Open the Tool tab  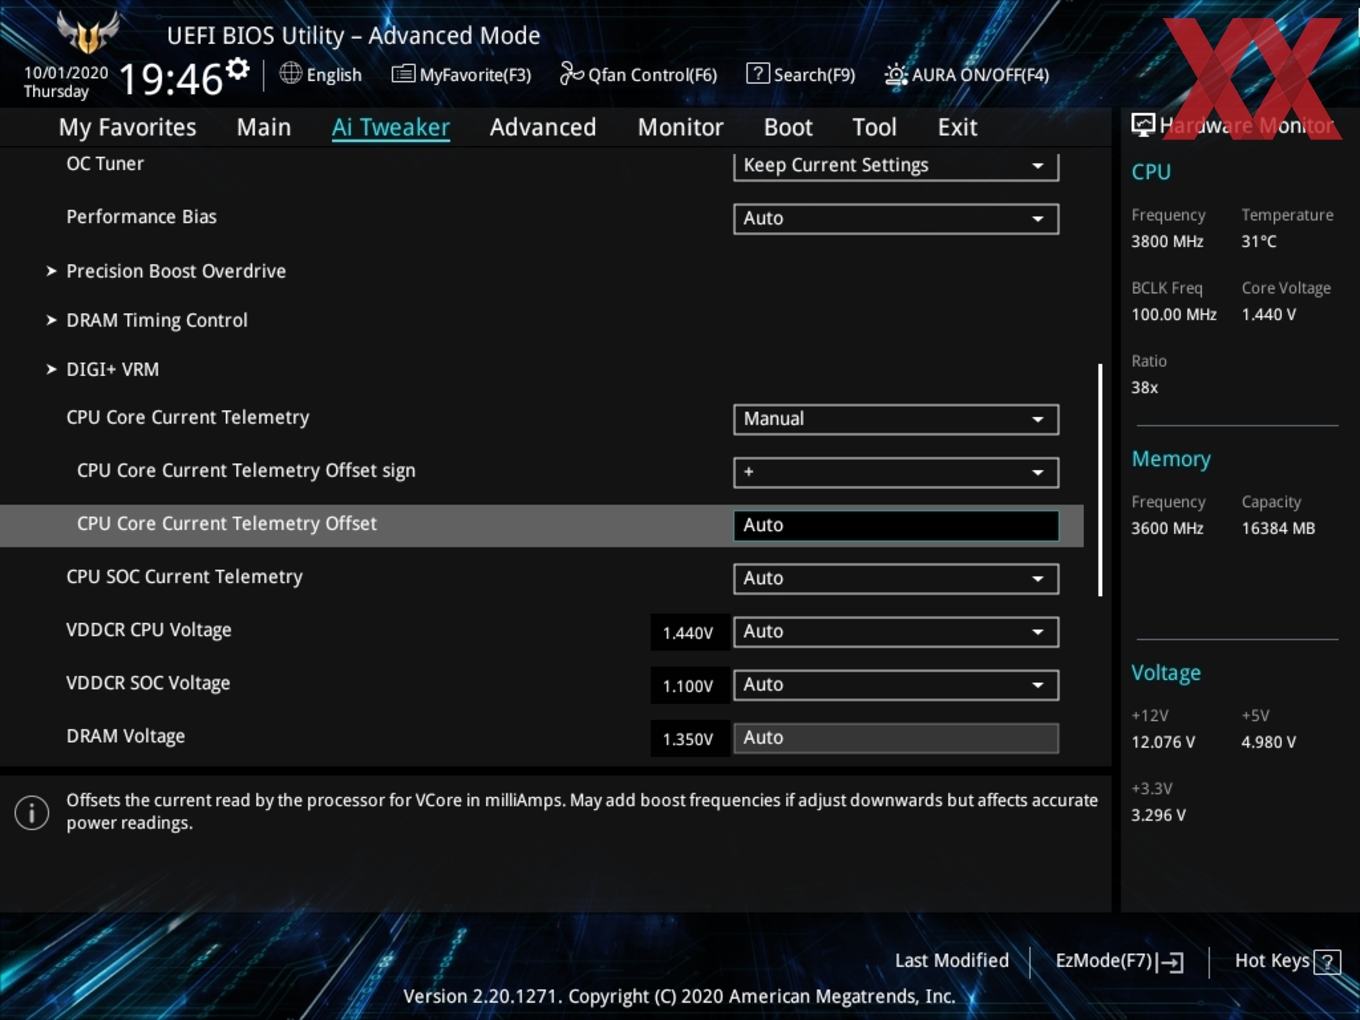coord(875,127)
